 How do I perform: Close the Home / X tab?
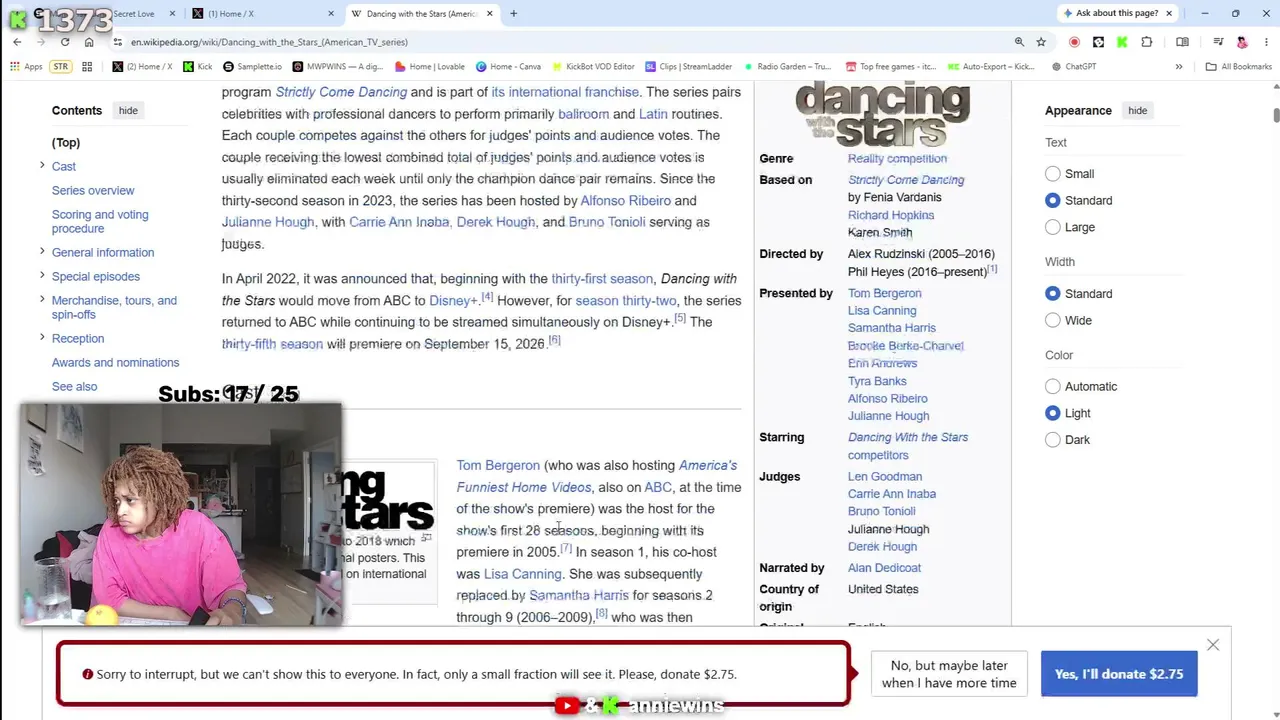pos(331,14)
